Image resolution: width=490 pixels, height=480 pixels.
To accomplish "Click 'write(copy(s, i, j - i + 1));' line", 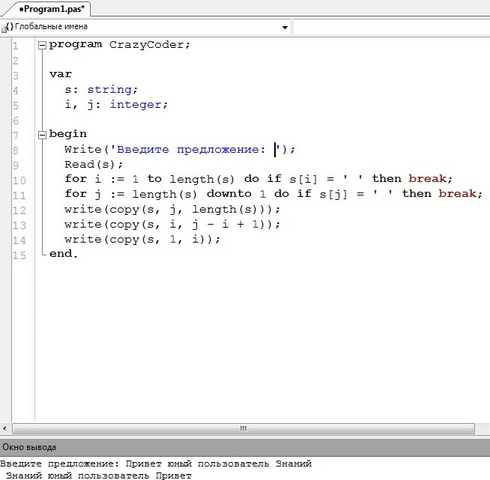I will point(172,224).
